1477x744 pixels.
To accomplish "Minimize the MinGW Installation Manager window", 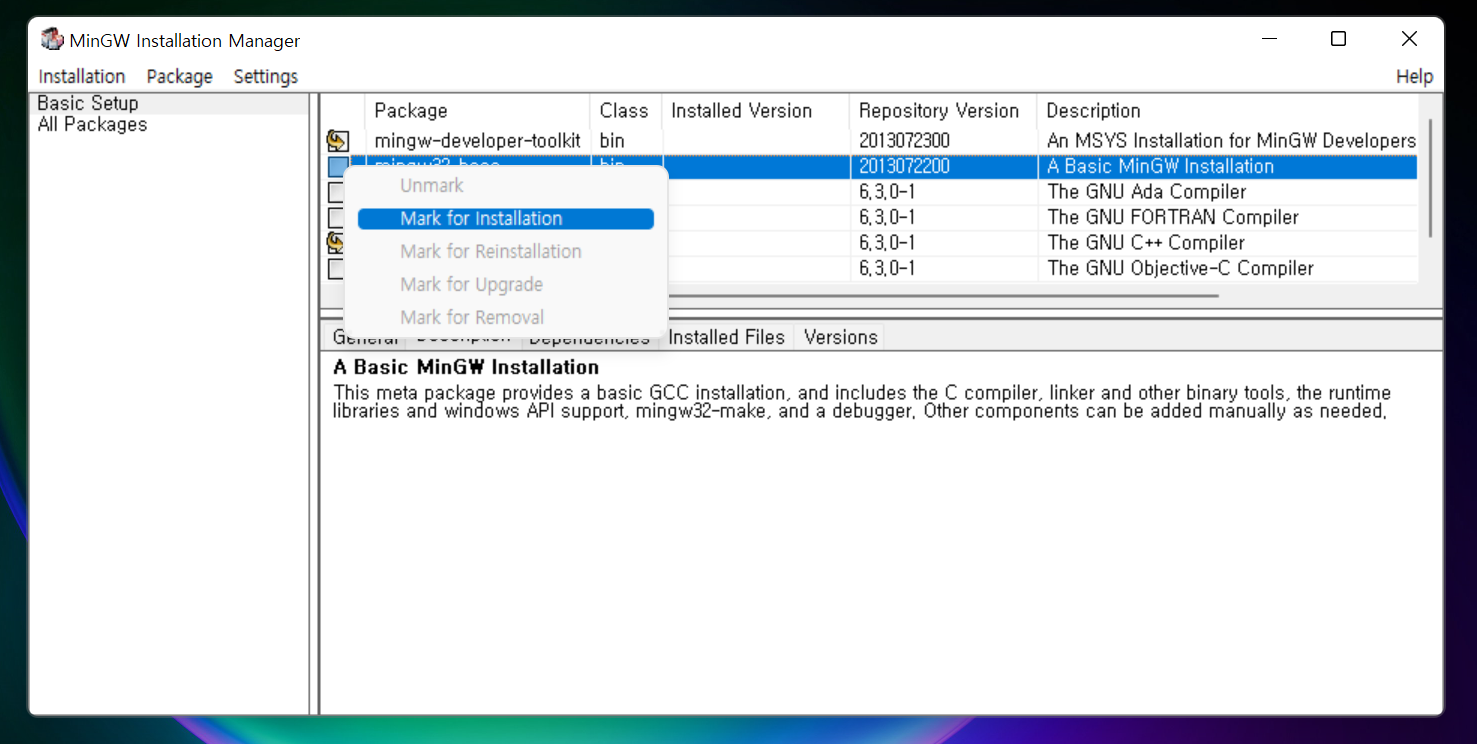I will [x=1269, y=39].
